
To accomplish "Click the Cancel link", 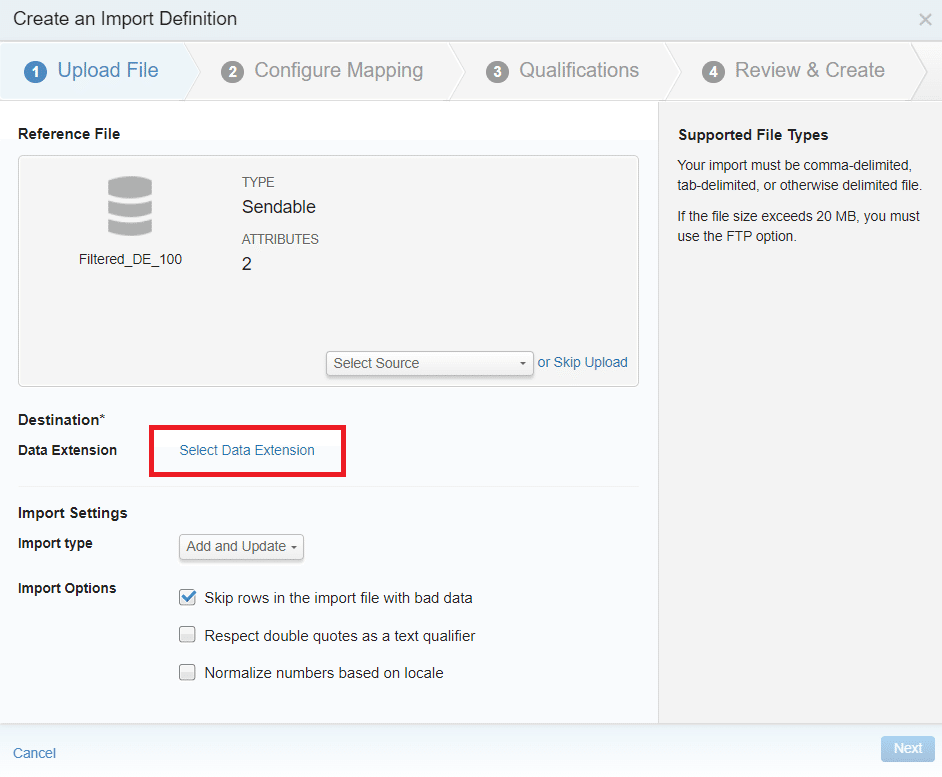I will pyautogui.click(x=34, y=753).
